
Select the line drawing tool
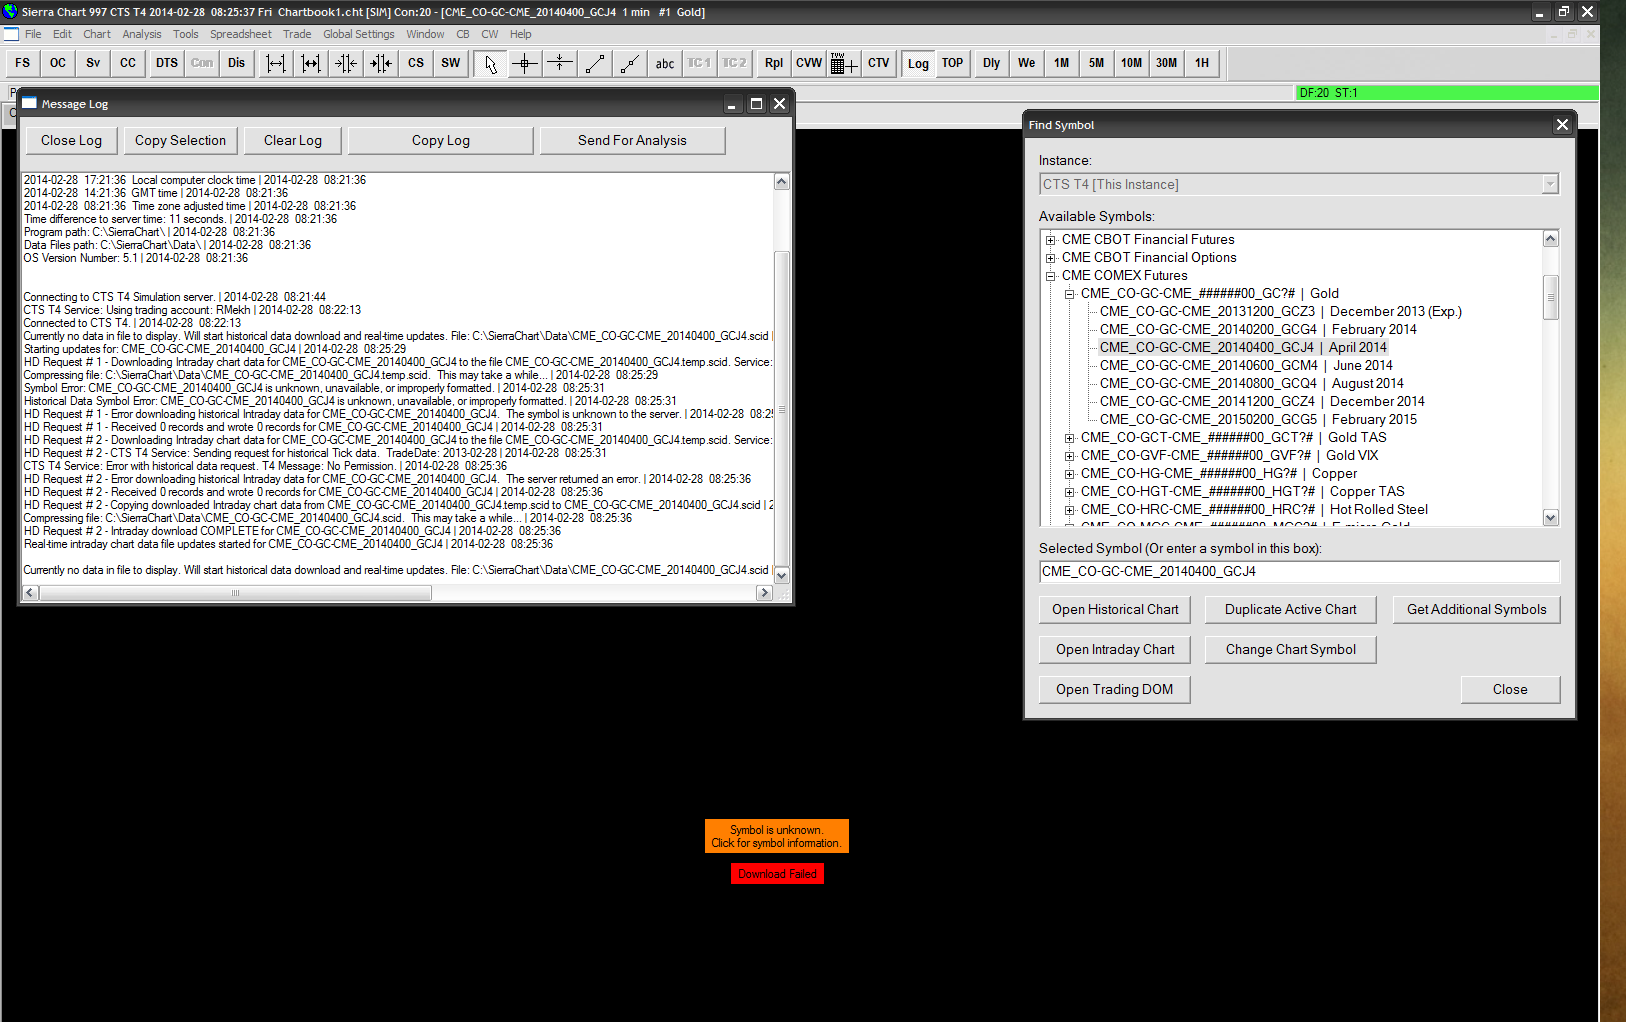point(595,63)
